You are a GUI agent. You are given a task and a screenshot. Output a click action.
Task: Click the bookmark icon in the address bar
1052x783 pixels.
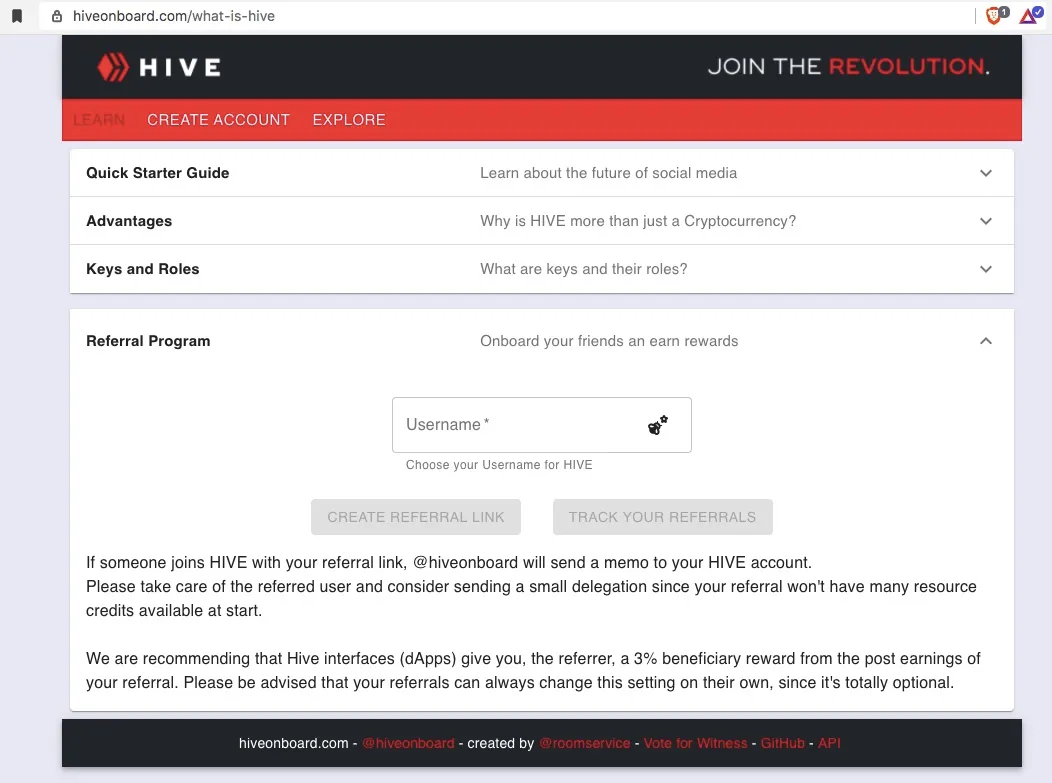click(x=17, y=16)
